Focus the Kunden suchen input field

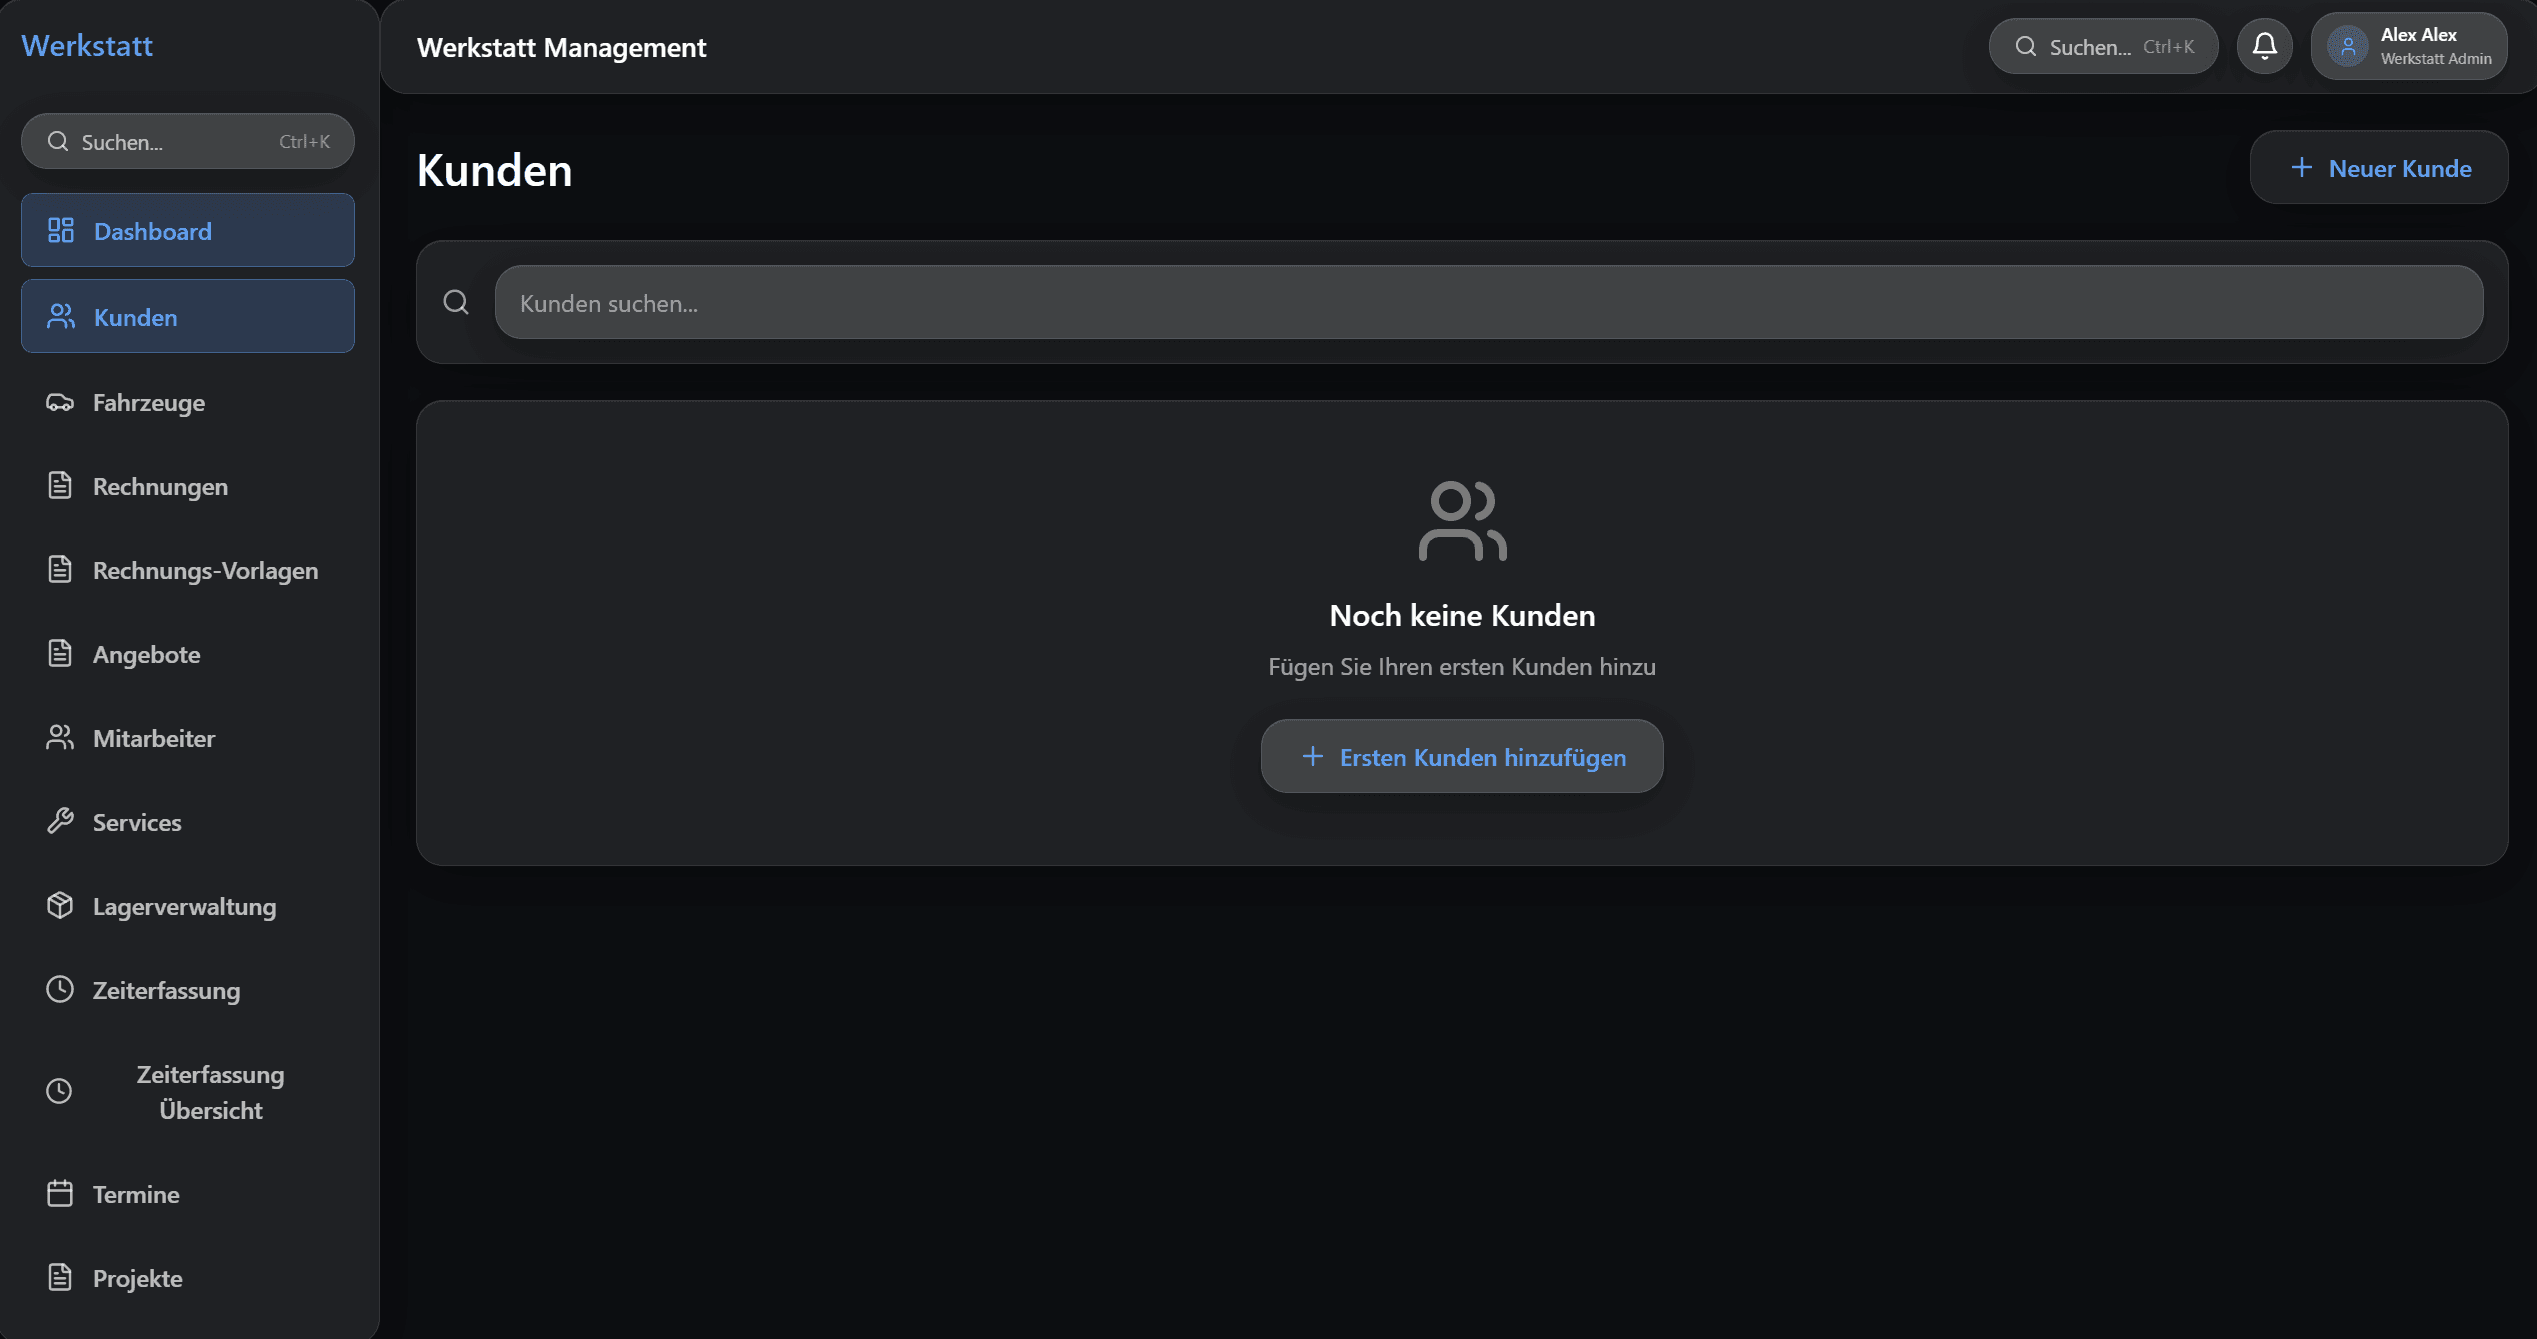pos(1488,303)
